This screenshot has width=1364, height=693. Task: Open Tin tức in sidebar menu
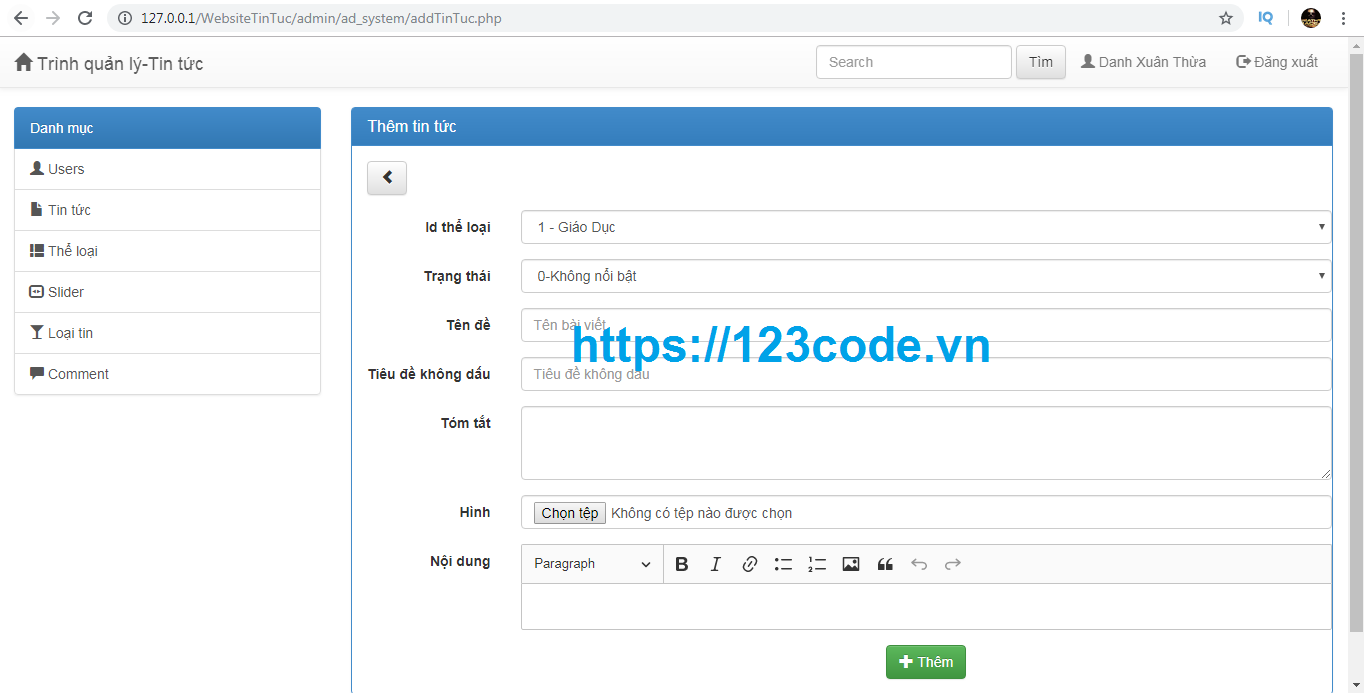pos(69,210)
